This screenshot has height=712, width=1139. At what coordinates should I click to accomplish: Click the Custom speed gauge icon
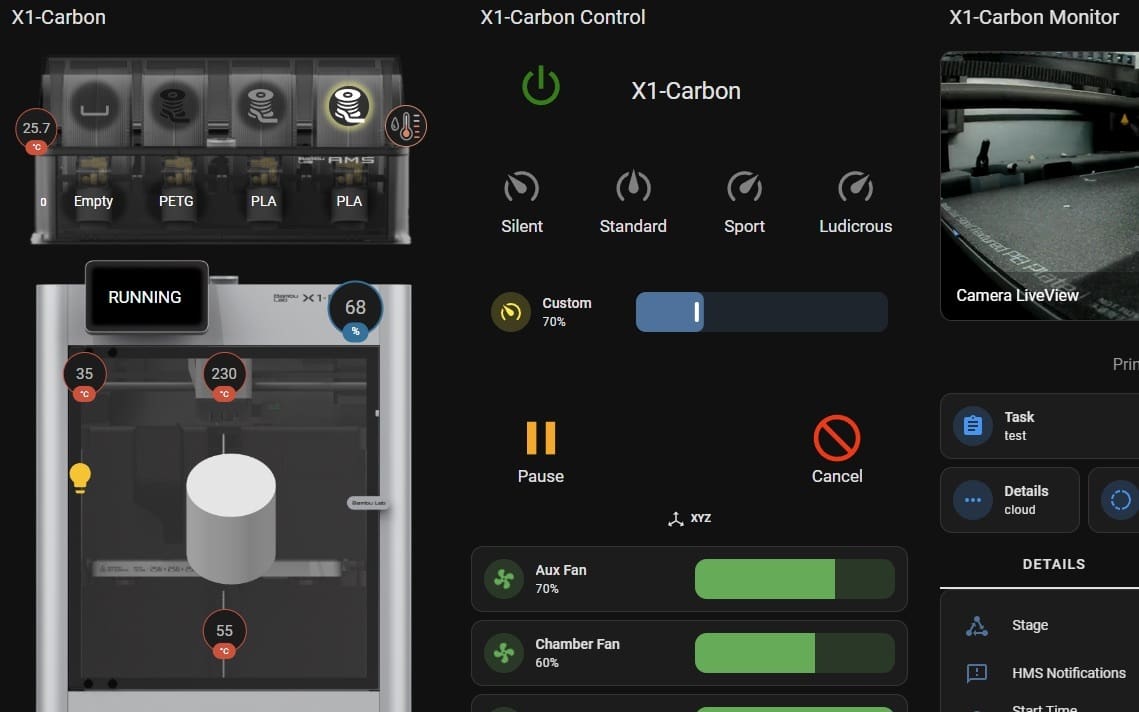point(511,312)
